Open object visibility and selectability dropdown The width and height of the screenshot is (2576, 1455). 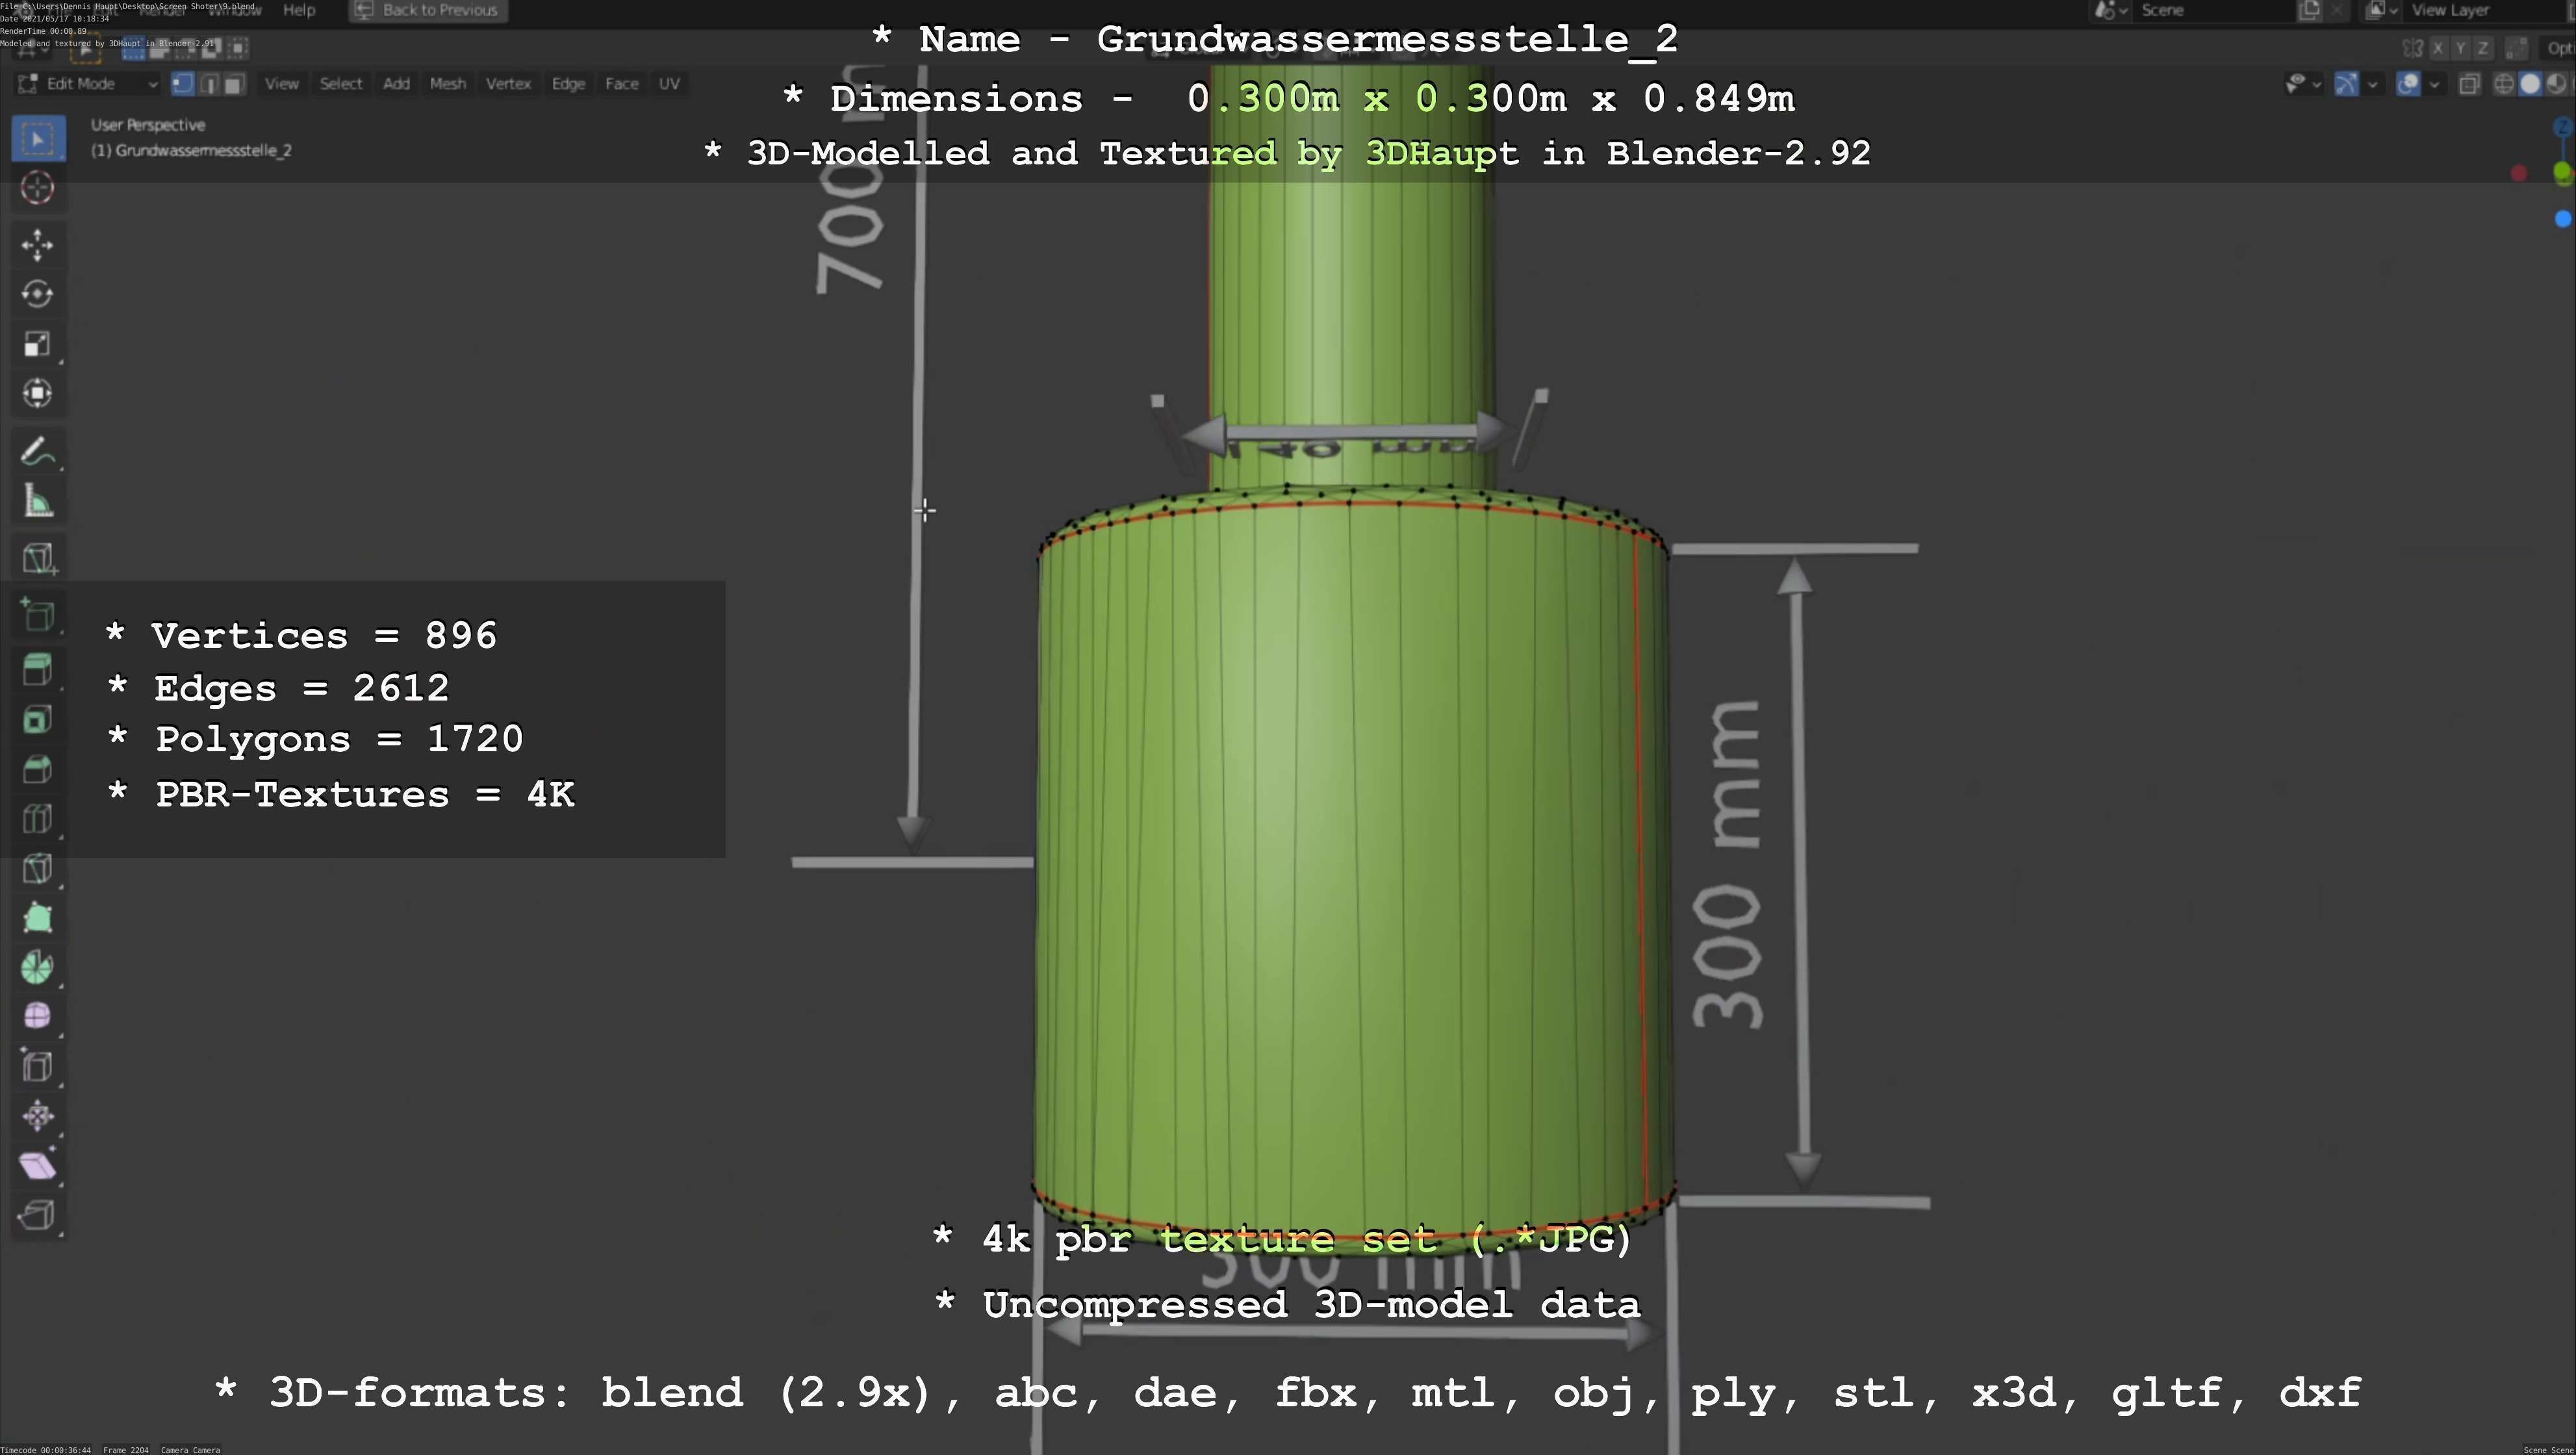tap(2303, 84)
